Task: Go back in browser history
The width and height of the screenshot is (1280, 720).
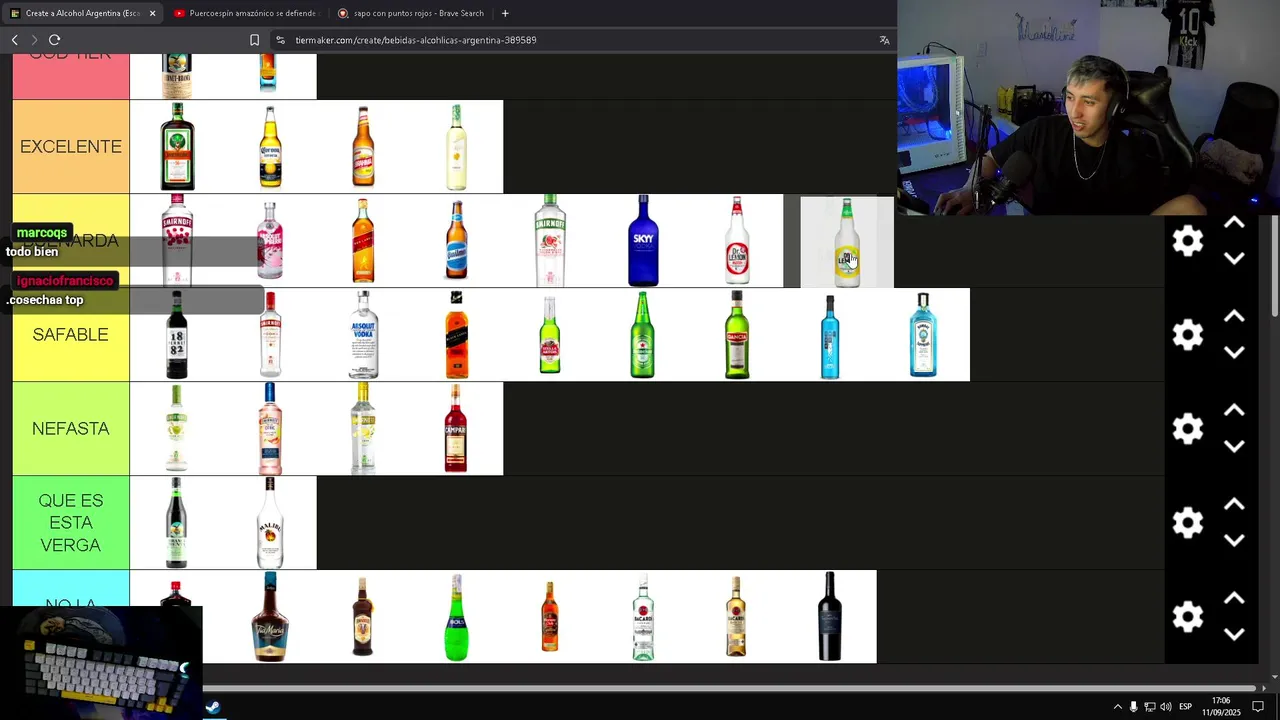Action: pyautogui.click(x=14, y=40)
